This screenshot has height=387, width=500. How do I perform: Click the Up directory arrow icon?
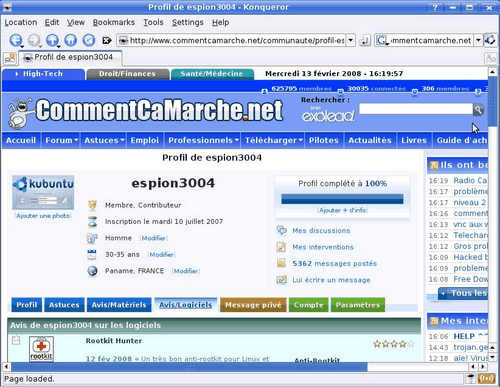coord(52,40)
